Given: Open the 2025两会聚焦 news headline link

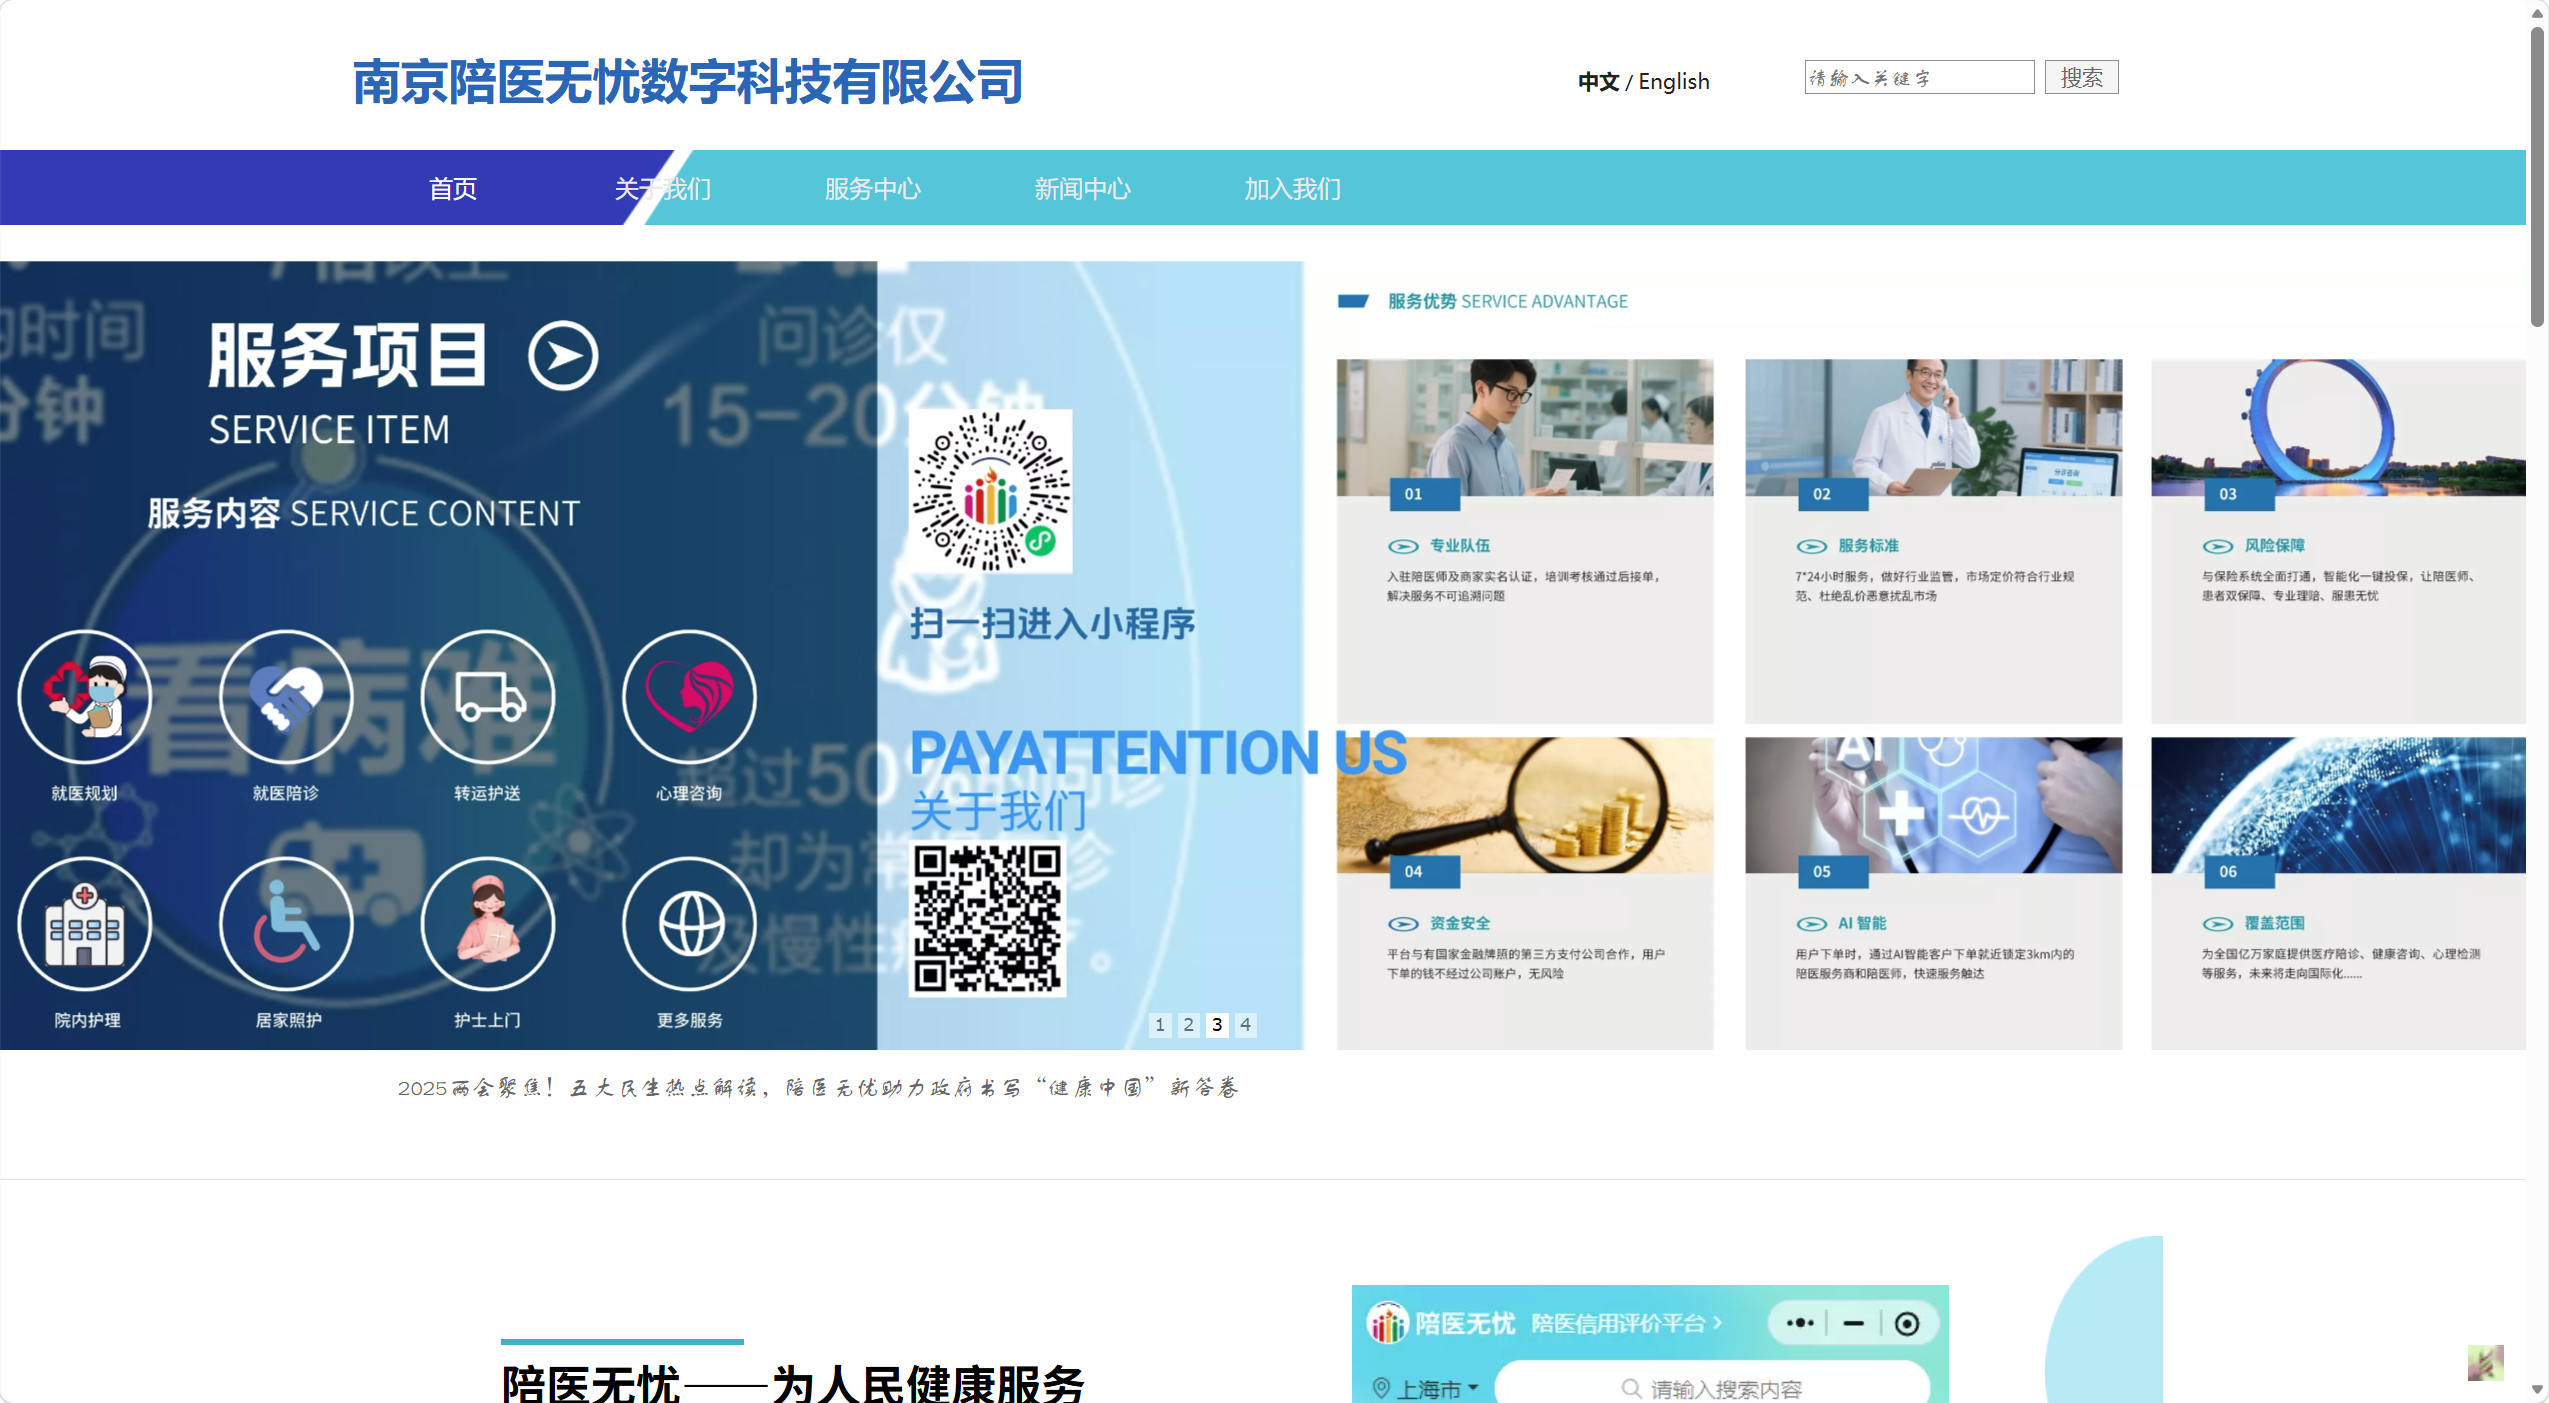Looking at the screenshot, I should coord(818,1087).
